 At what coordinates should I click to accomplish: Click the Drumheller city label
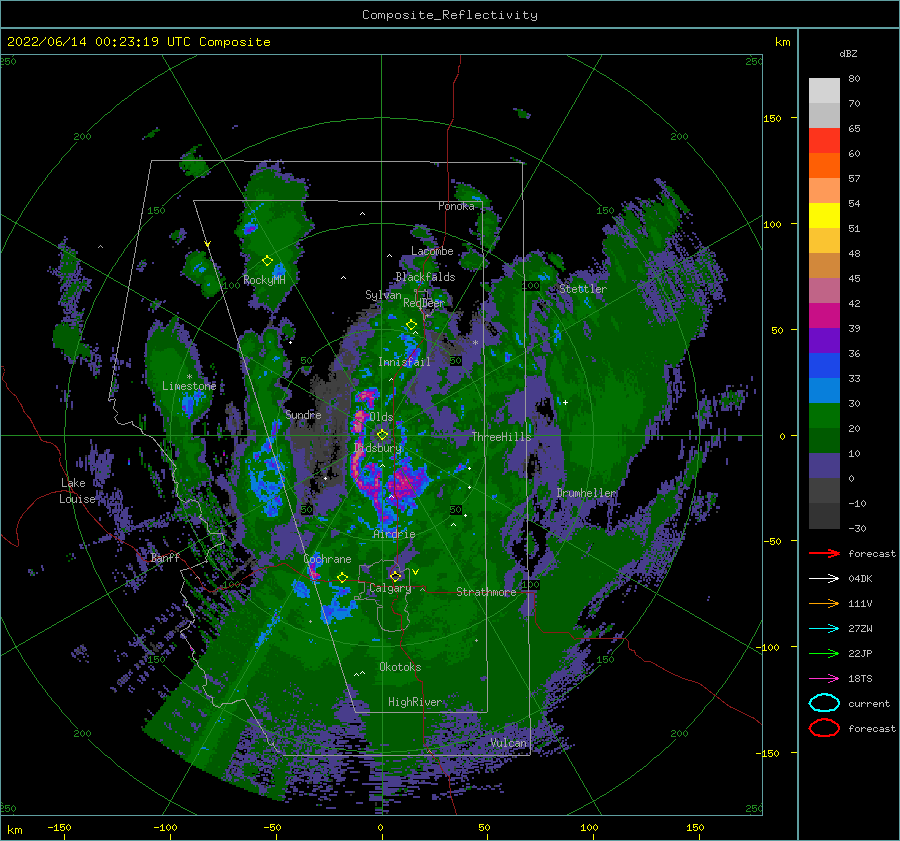(587, 493)
